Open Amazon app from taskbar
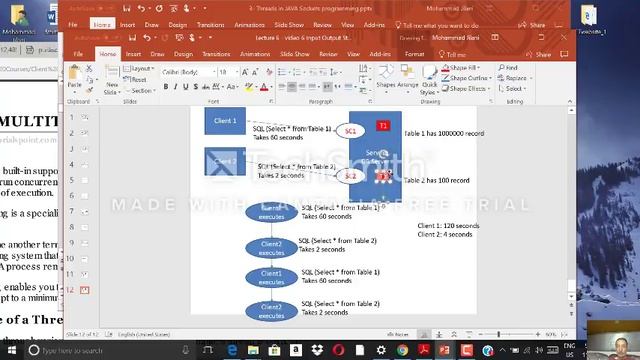 tap(296, 350)
